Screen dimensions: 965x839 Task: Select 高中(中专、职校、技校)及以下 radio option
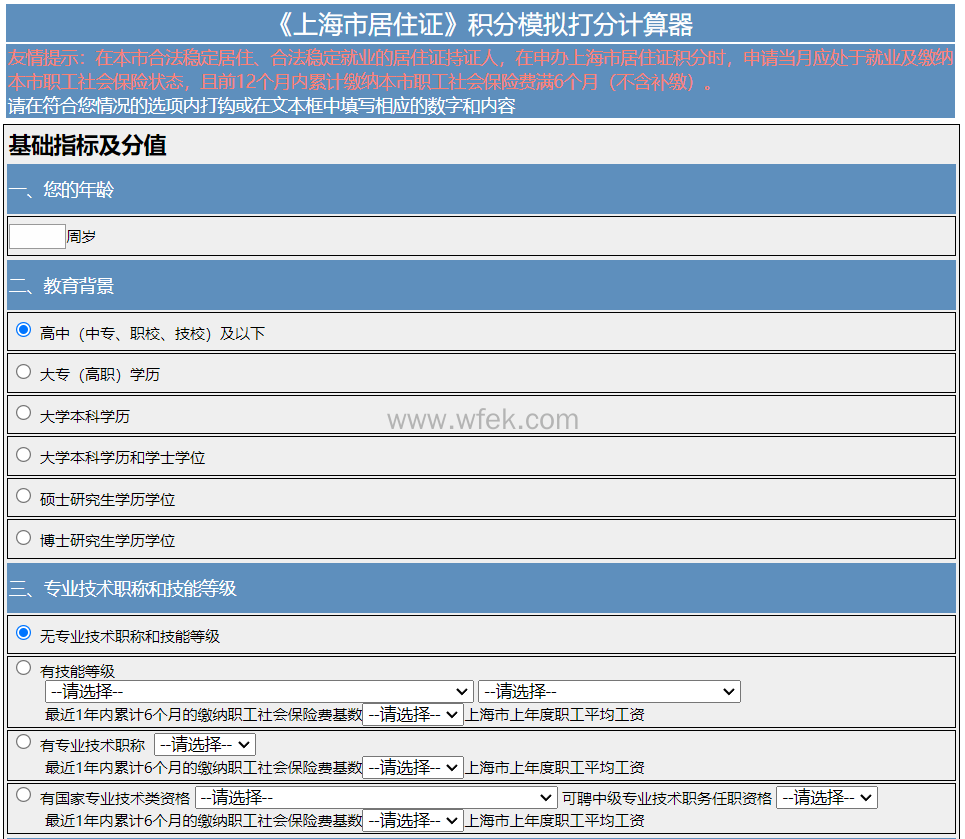(x=24, y=330)
